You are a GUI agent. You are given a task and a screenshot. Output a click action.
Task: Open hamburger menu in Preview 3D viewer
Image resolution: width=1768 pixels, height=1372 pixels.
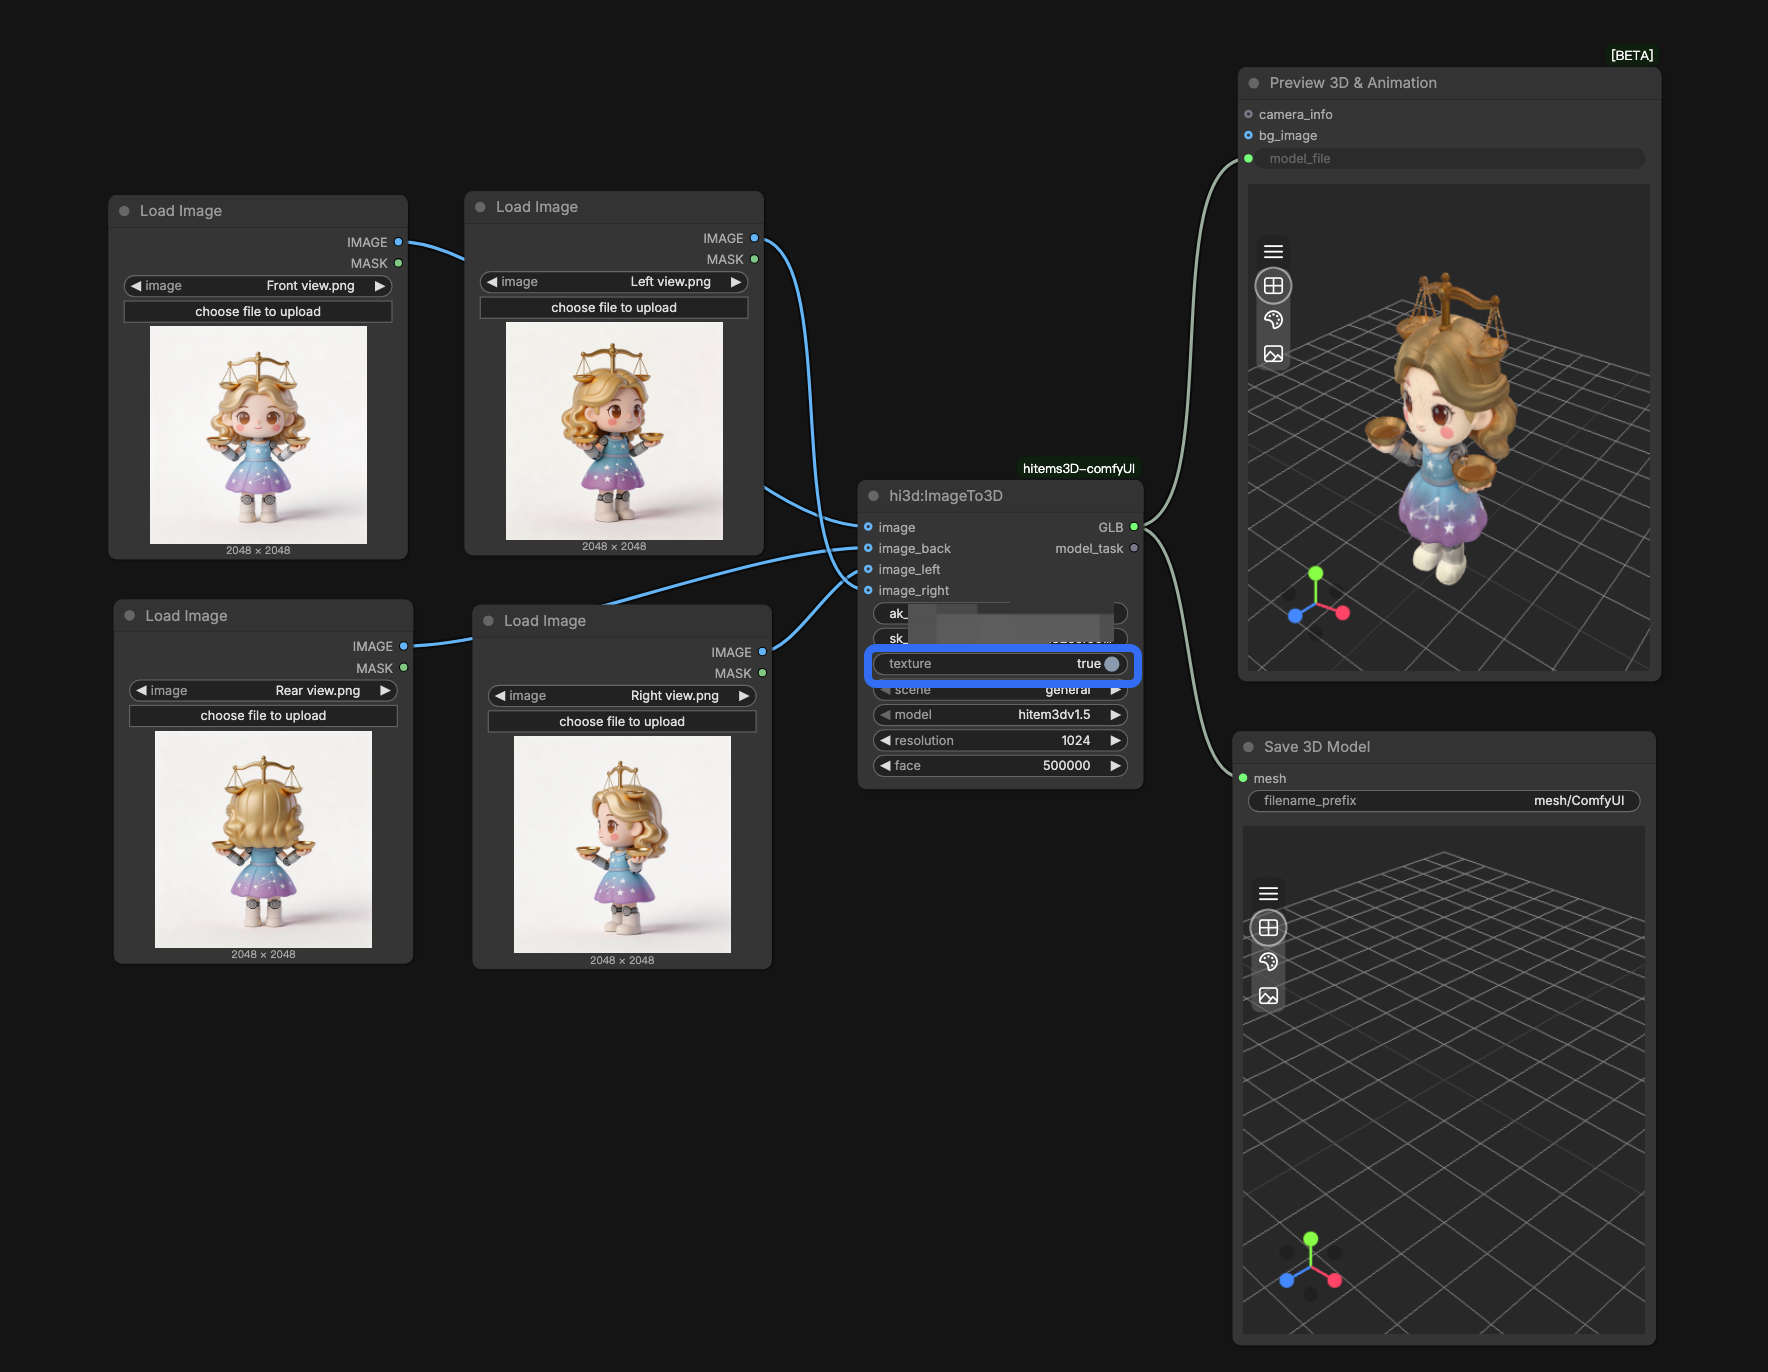1273,252
